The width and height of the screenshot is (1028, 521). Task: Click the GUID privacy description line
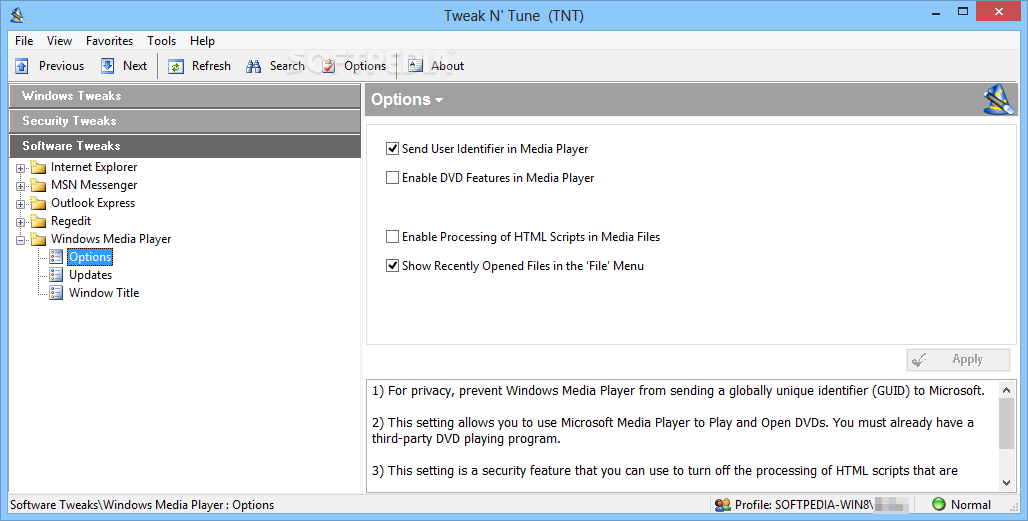(679, 391)
